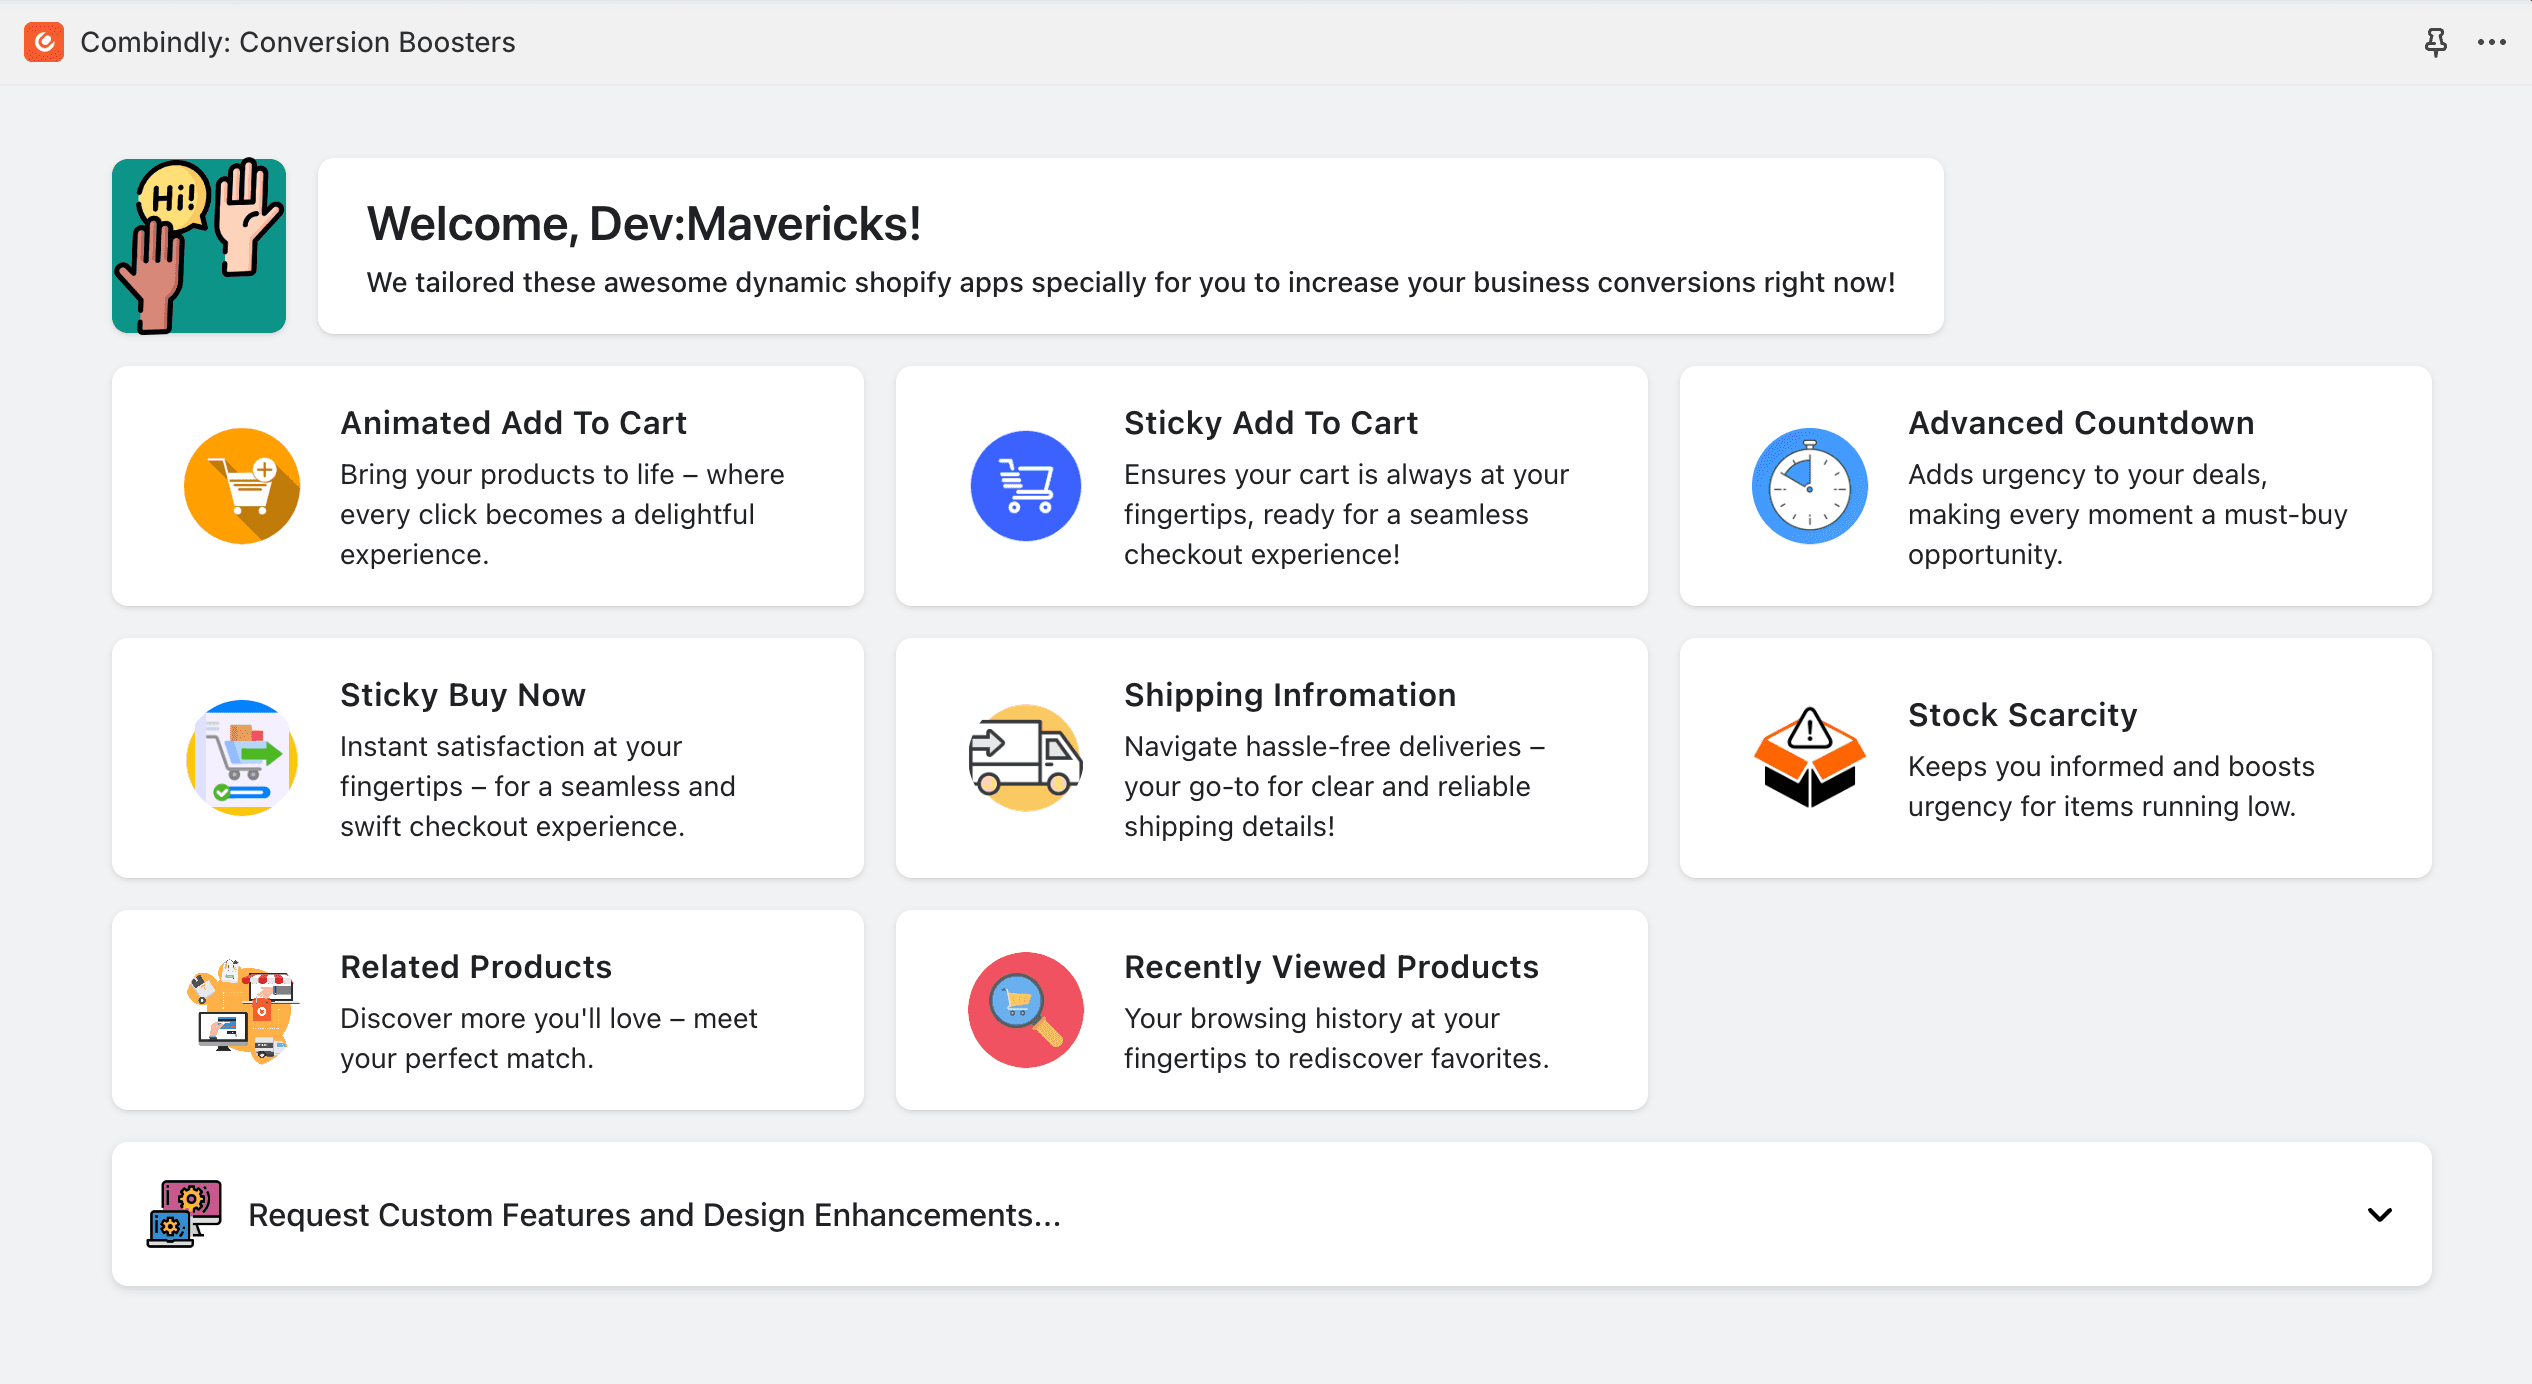Expand the custom features chevron arrow

tap(2380, 1214)
